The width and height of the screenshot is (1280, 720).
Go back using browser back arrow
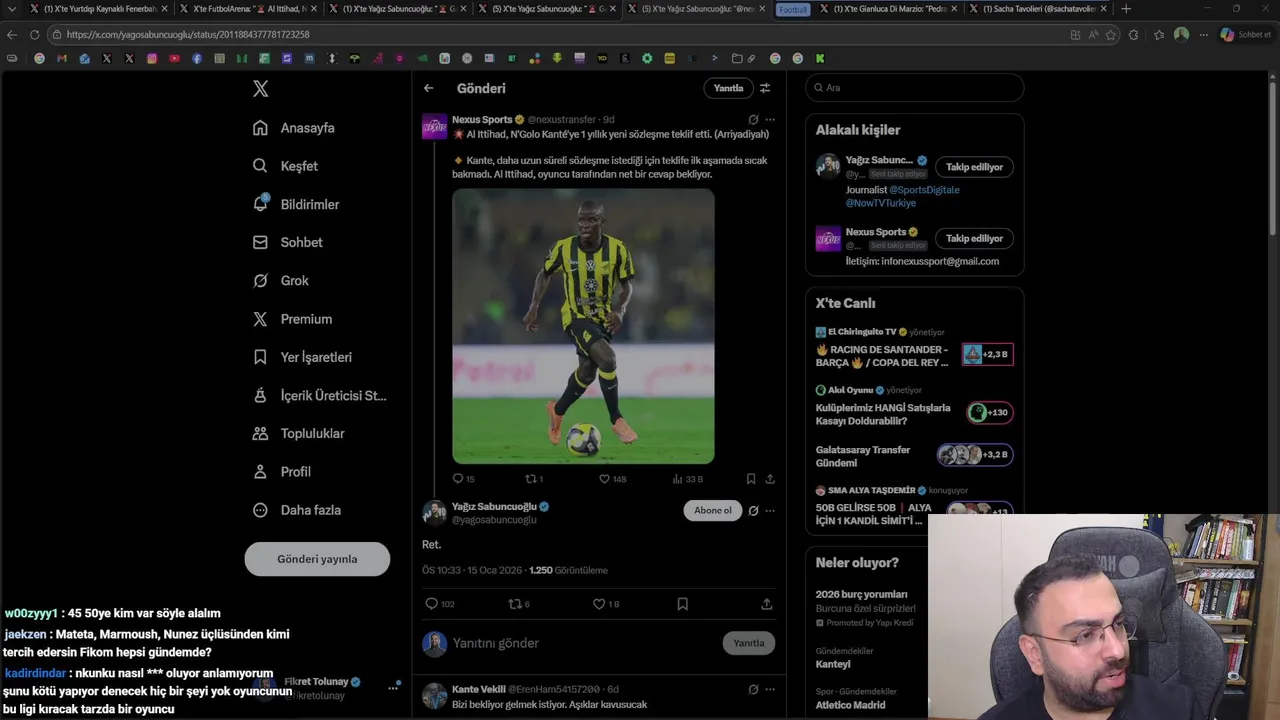(x=12, y=34)
